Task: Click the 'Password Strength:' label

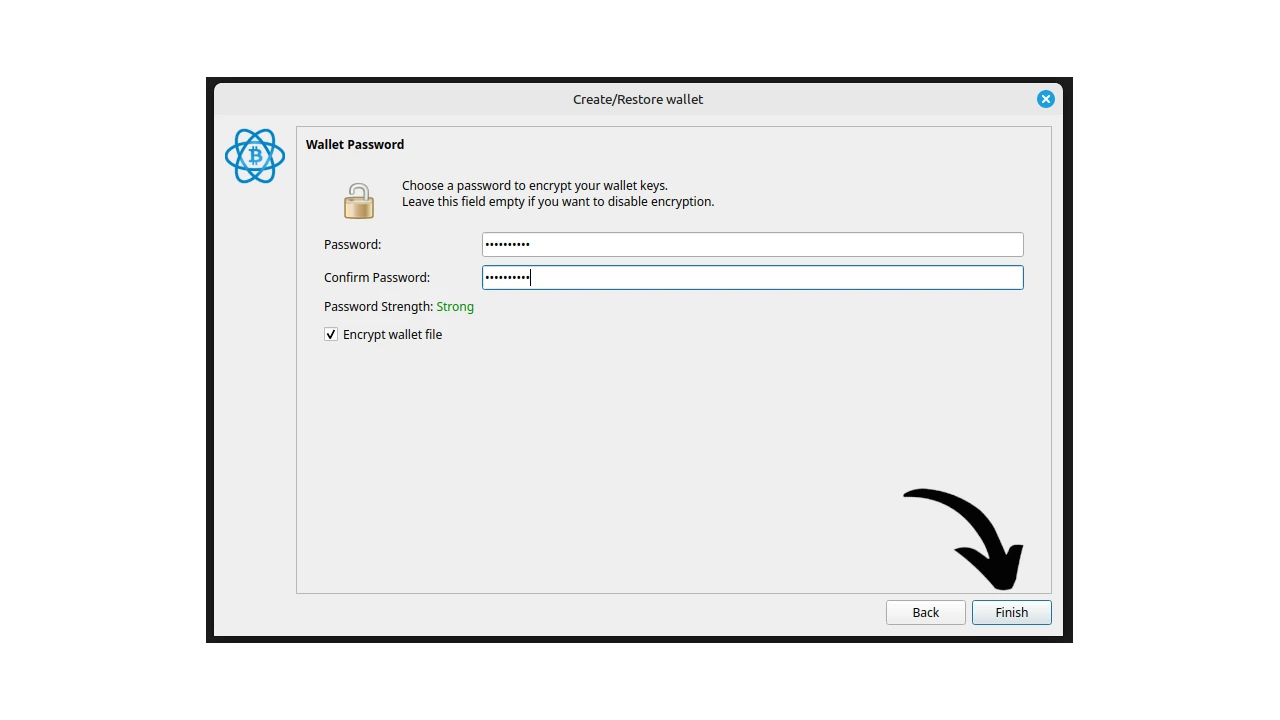Action: [x=378, y=307]
